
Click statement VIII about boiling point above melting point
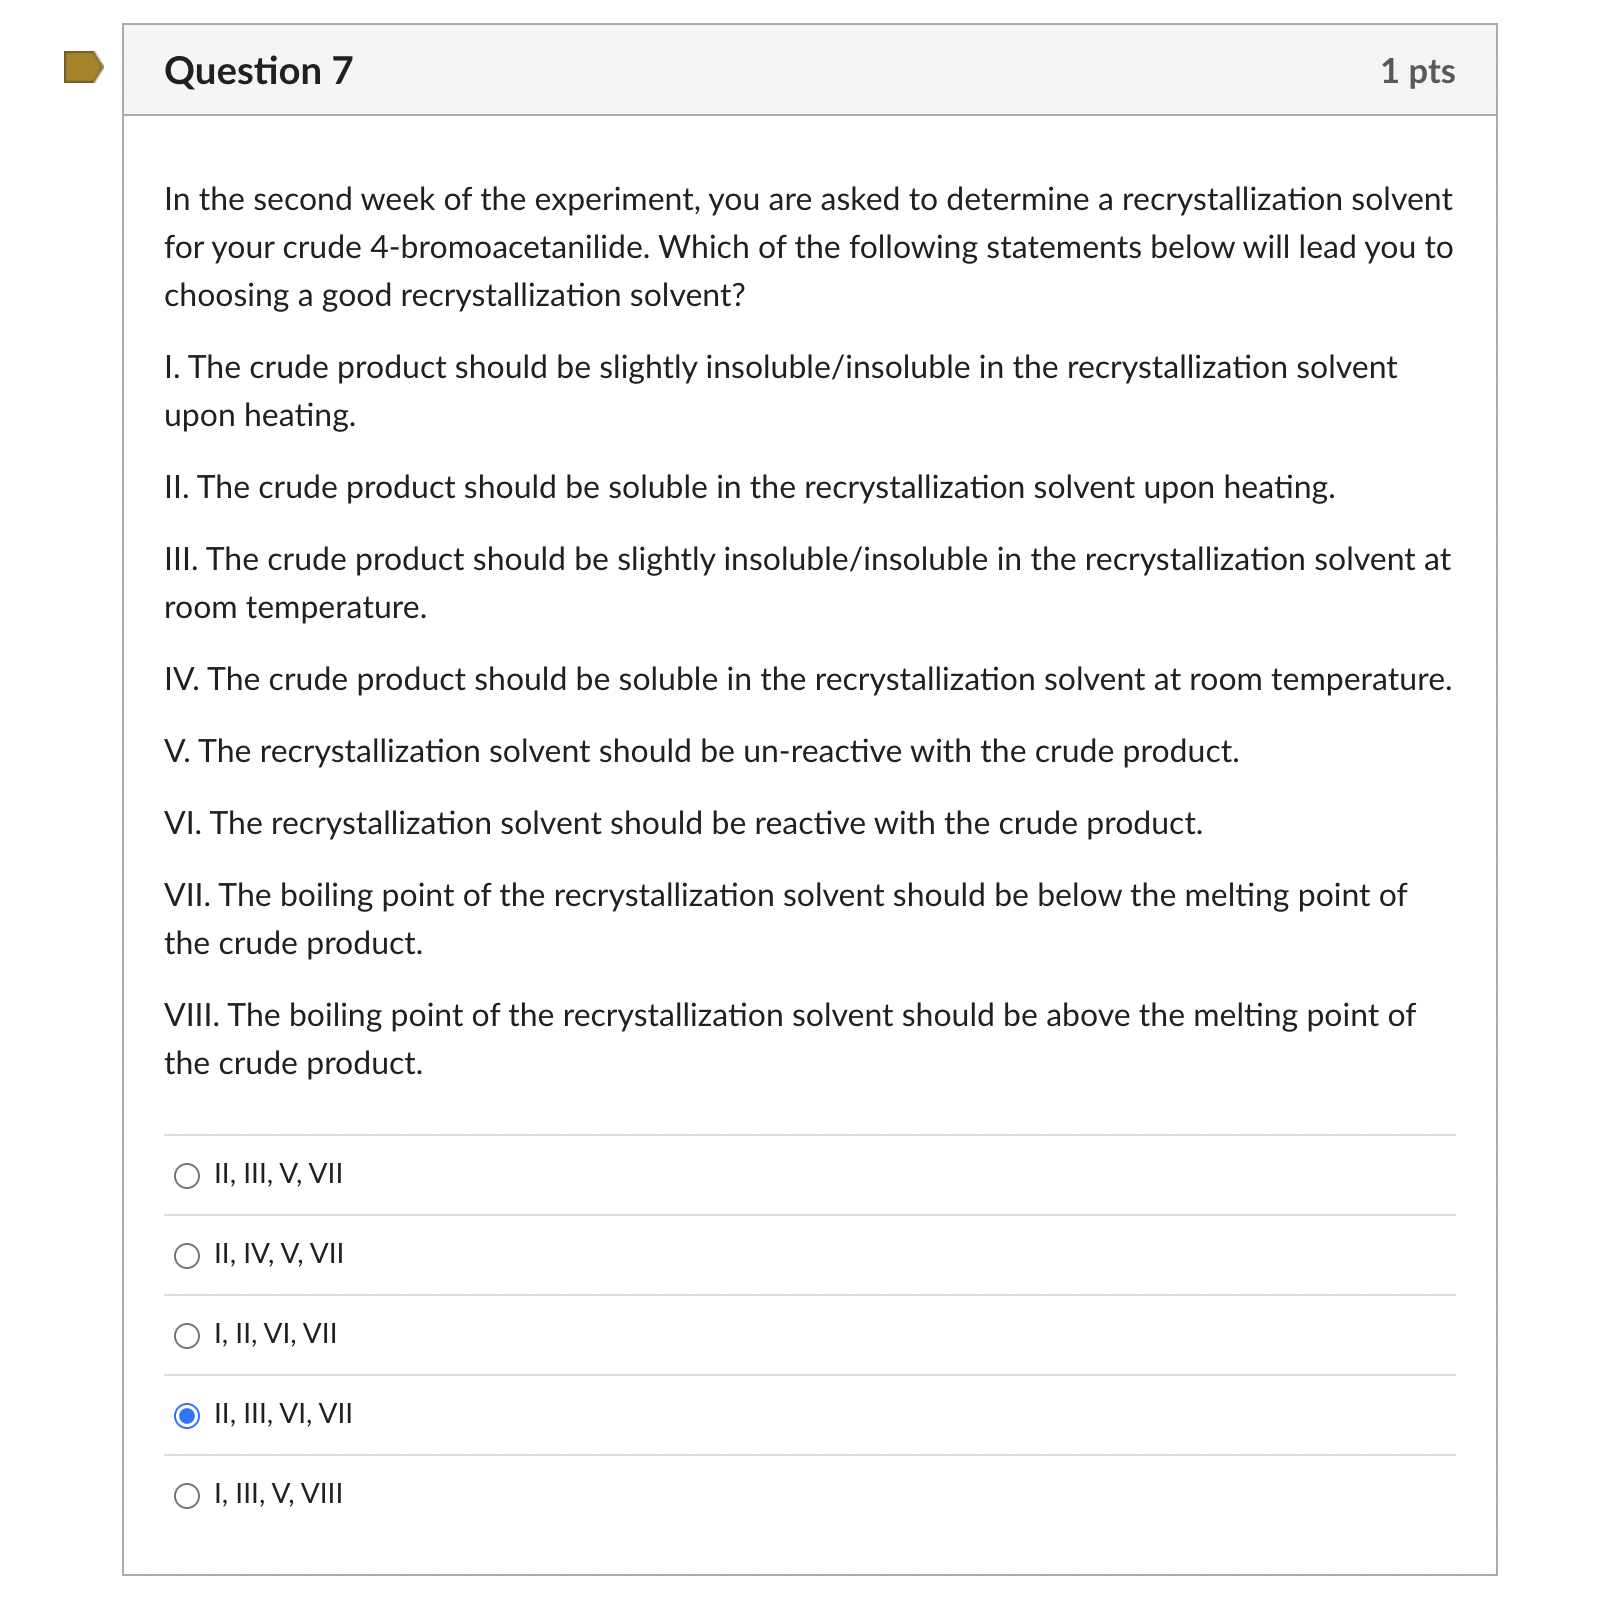pos(789,1039)
